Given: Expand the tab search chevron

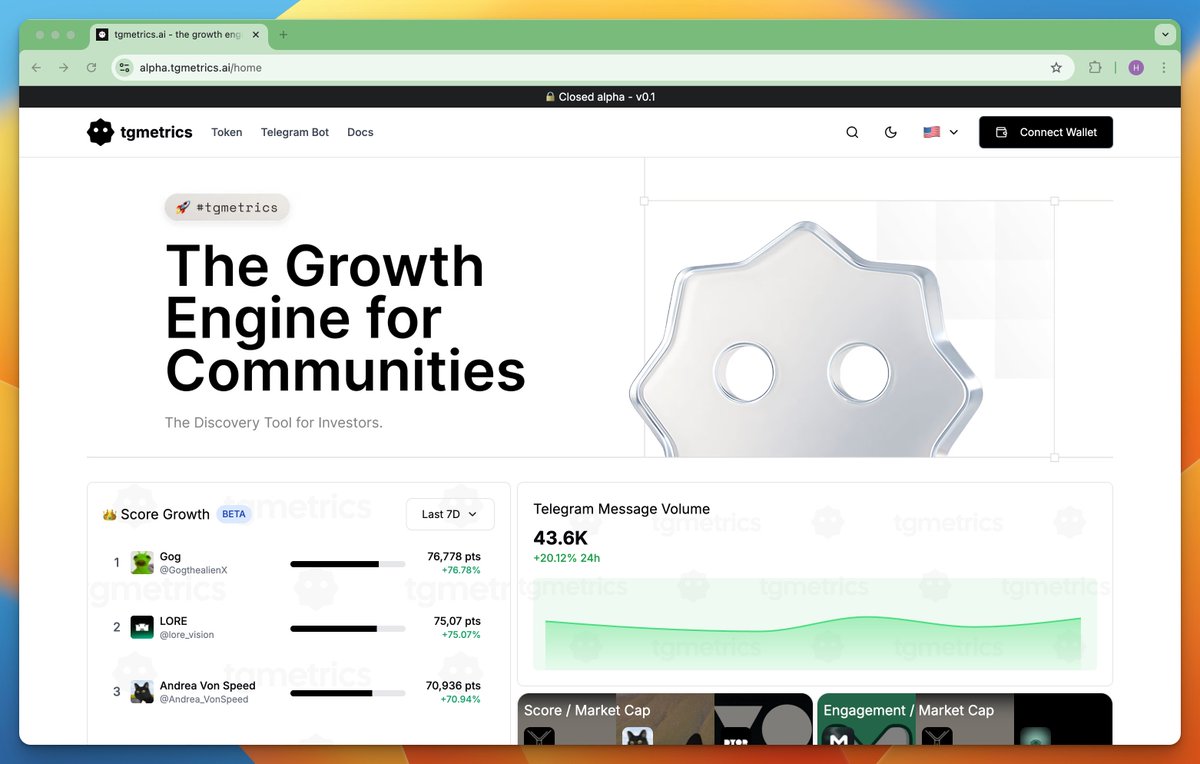Looking at the screenshot, I should point(1164,34).
